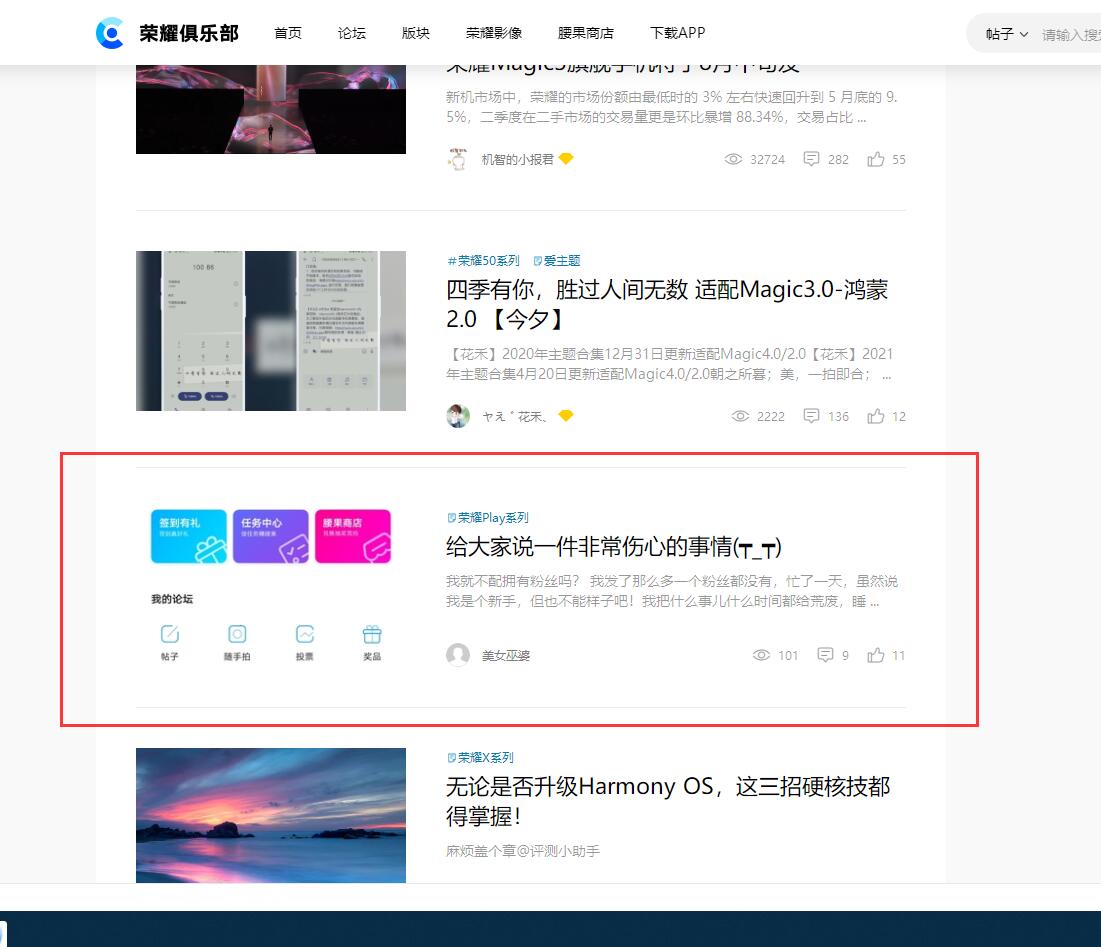The width and height of the screenshot is (1101, 947).
Task: Open the 签到有礼 forum screenshot thumbnail
Action: coord(271,587)
